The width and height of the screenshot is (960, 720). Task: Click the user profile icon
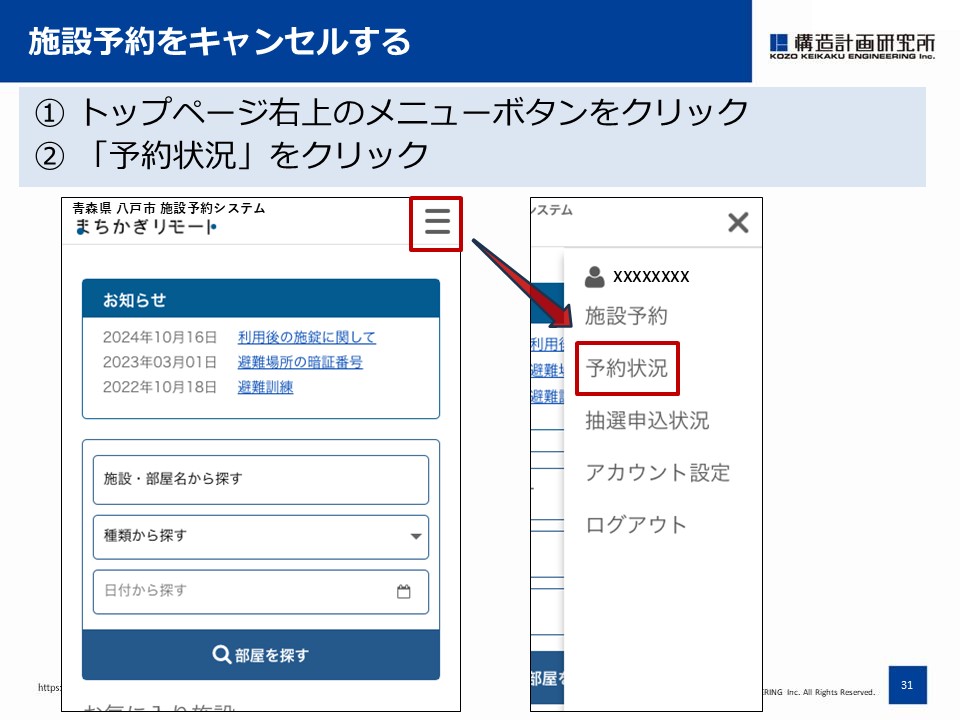(x=595, y=277)
